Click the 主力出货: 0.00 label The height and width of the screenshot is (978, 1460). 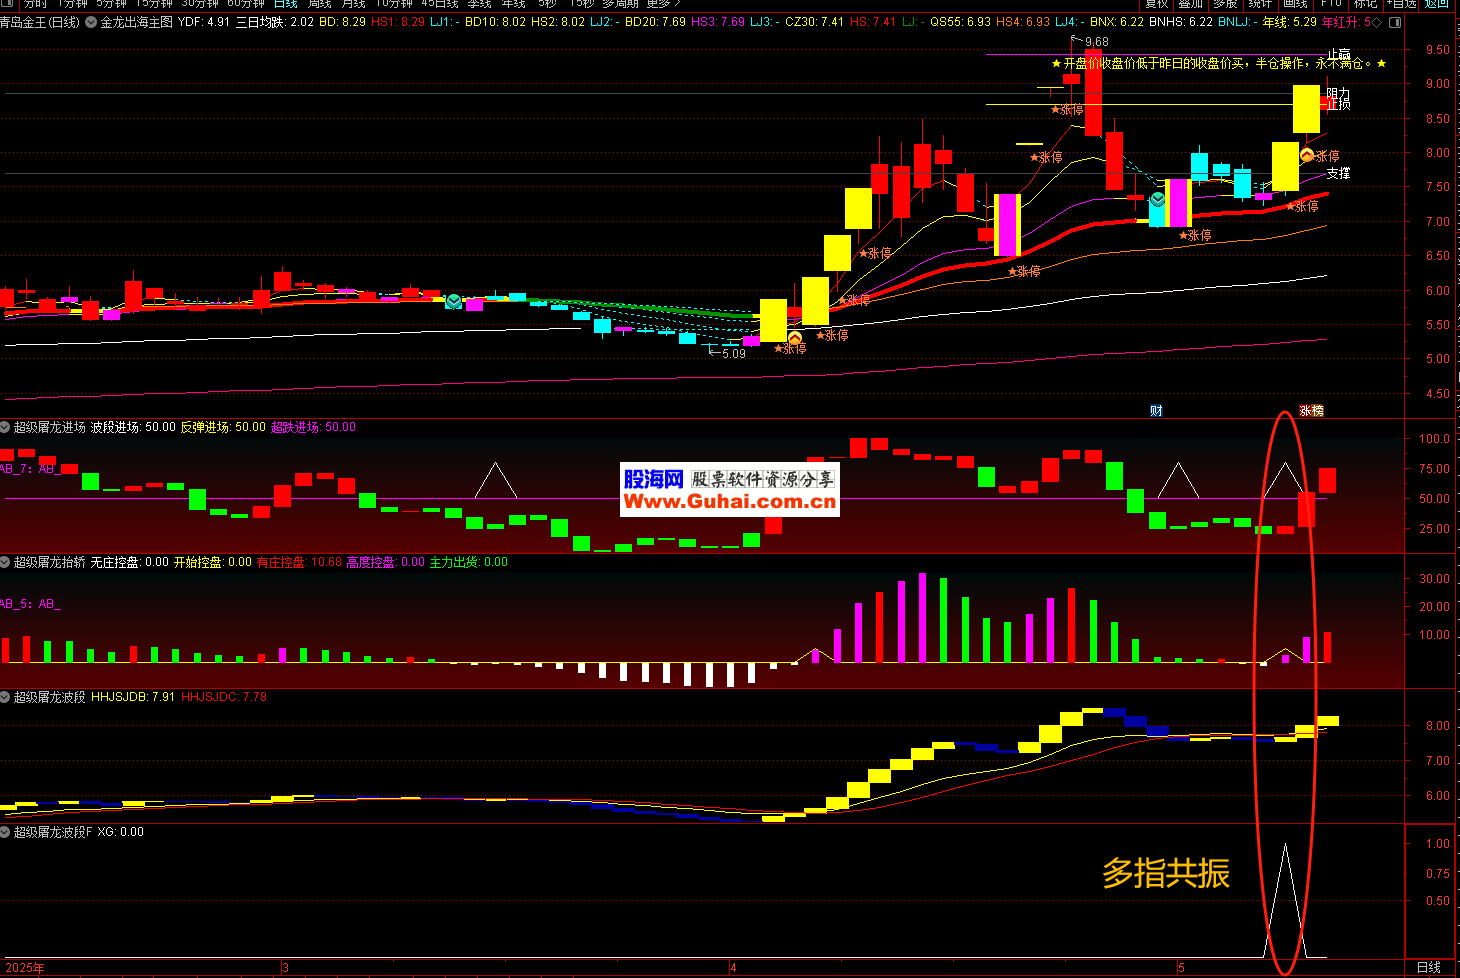[469, 562]
